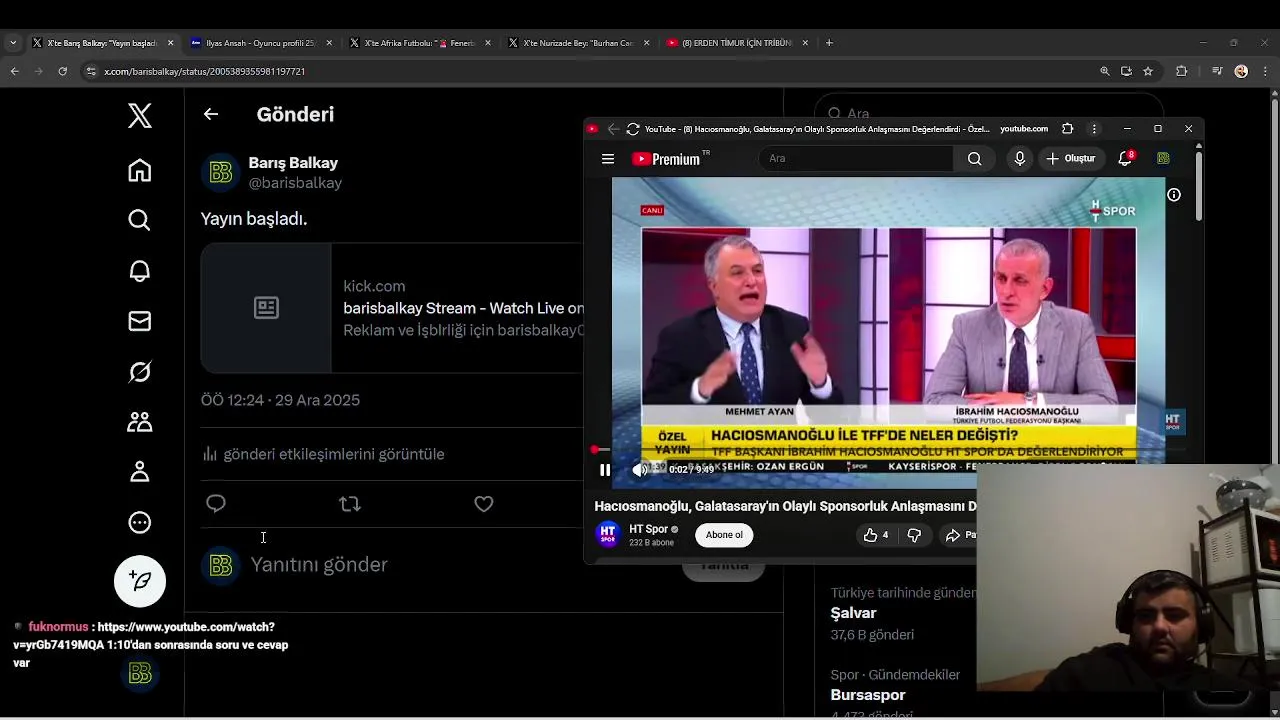1280x720 pixels.
Task: Reply to the Barış Balkay post
Action: (x=216, y=504)
